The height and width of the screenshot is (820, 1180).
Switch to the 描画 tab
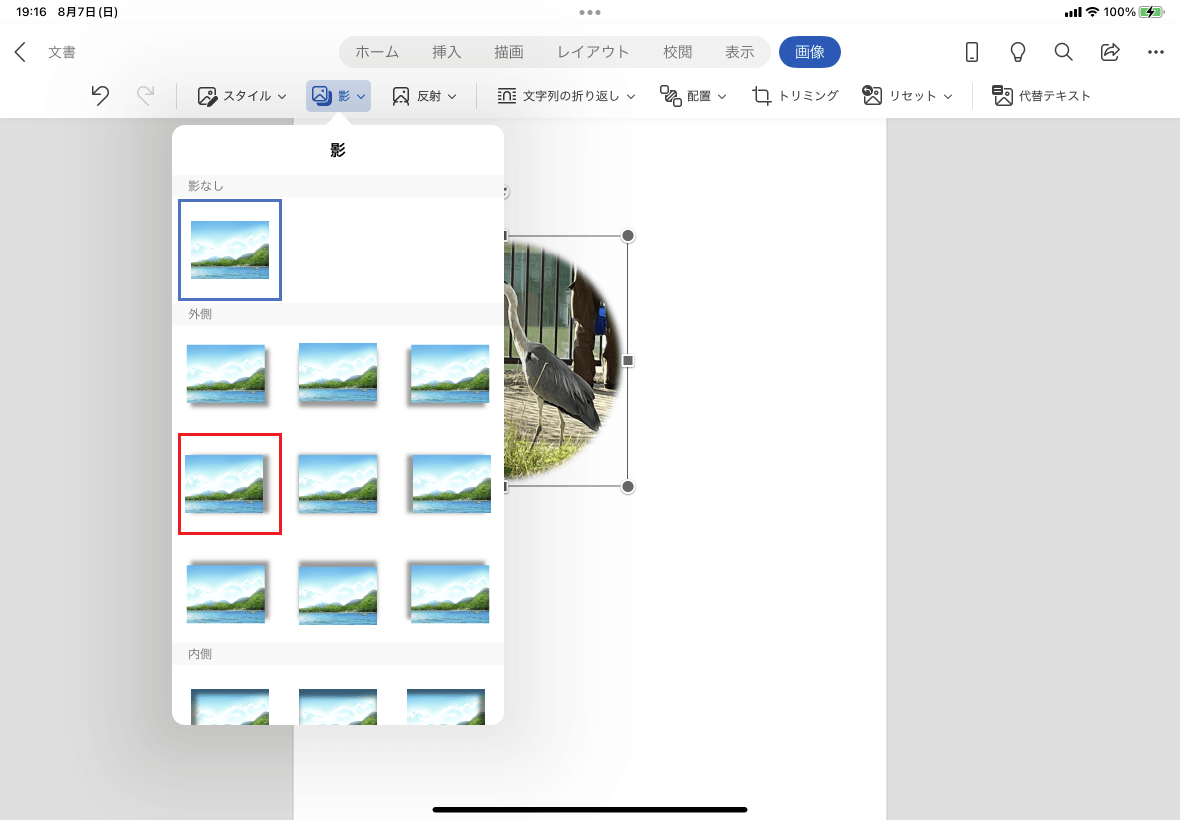(509, 52)
